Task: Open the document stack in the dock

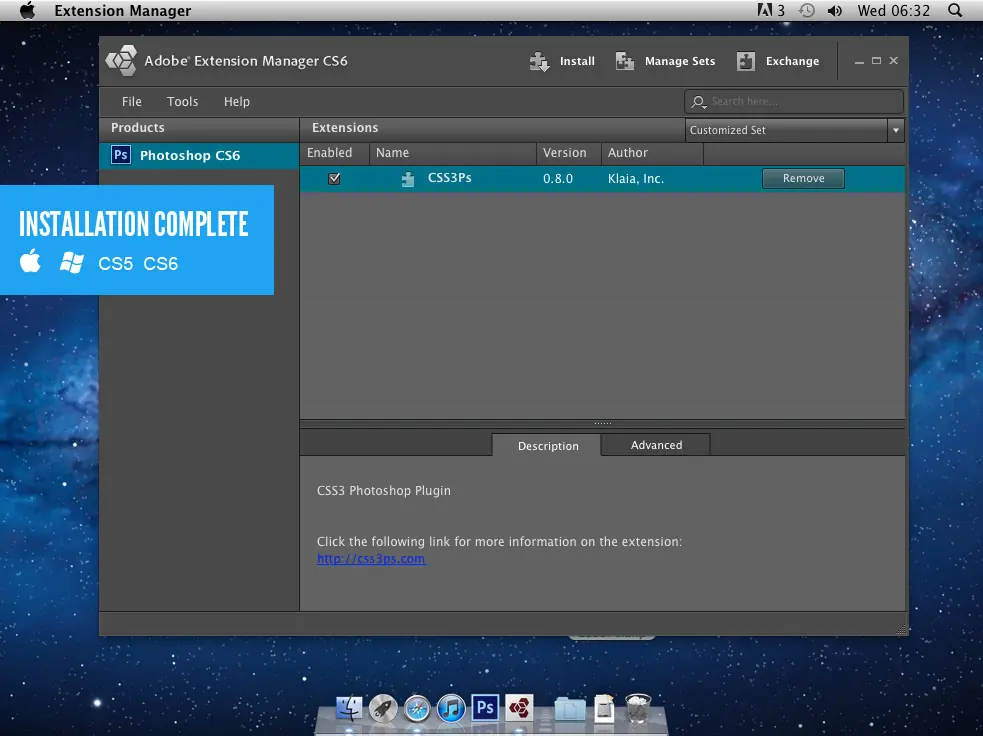Action: coord(604,709)
